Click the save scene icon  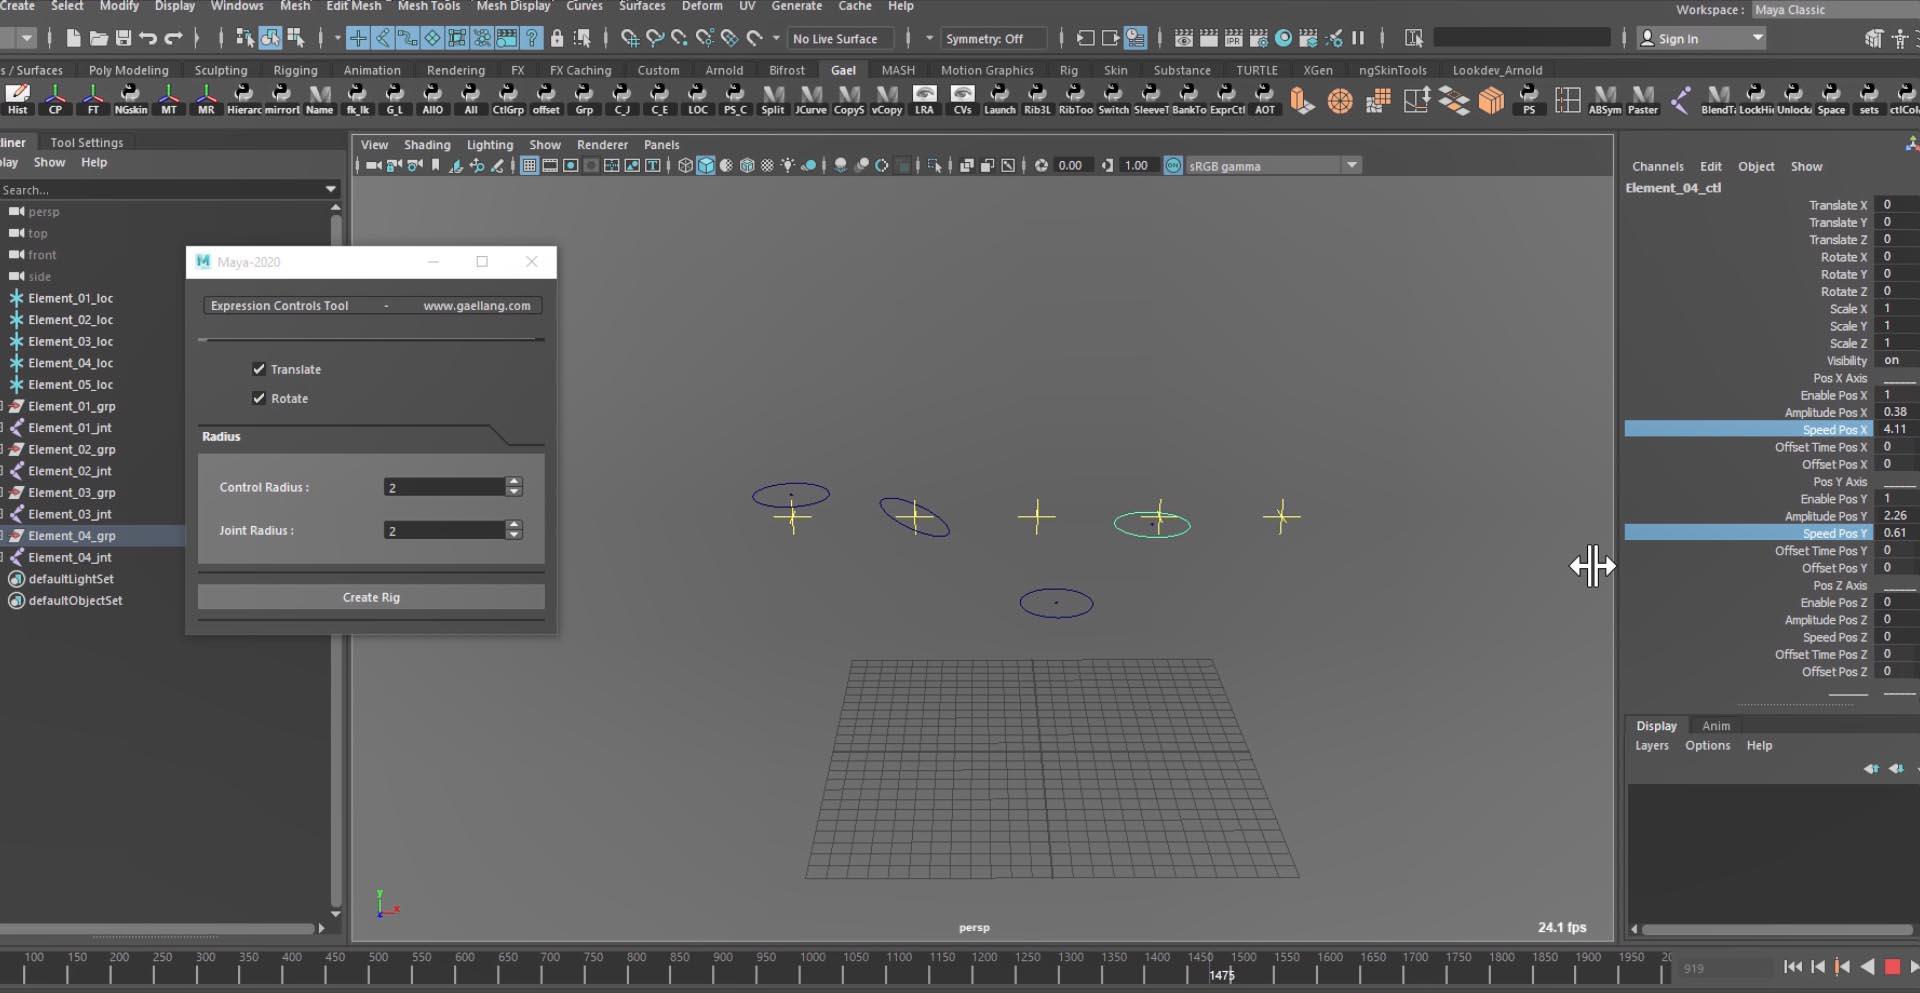coord(123,38)
